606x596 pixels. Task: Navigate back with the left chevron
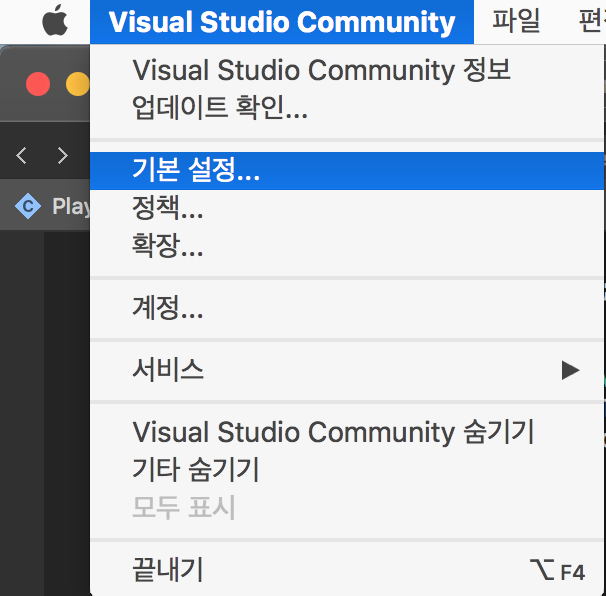click(x=21, y=155)
